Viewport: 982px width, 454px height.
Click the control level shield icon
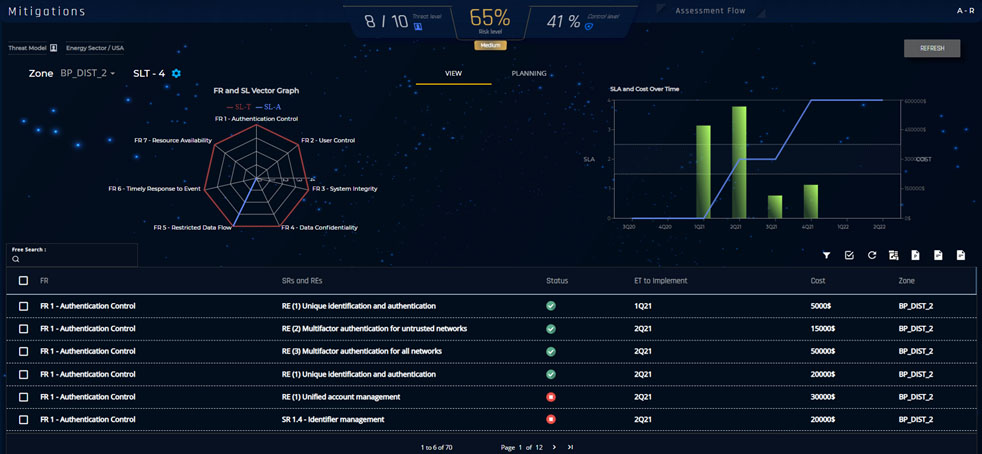tap(588, 26)
